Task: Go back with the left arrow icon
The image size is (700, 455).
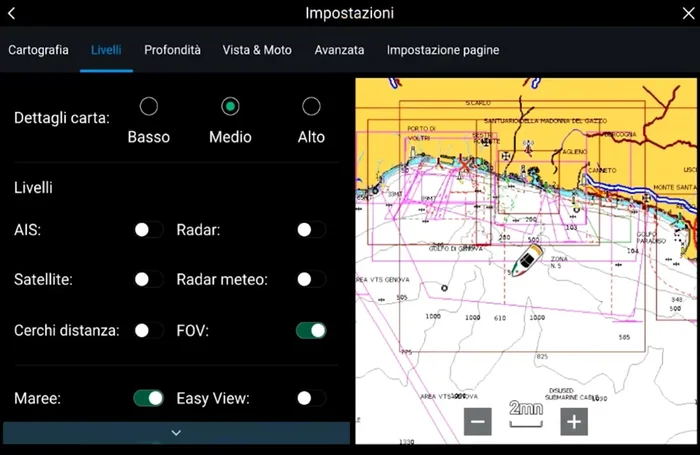Action: (12, 13)
